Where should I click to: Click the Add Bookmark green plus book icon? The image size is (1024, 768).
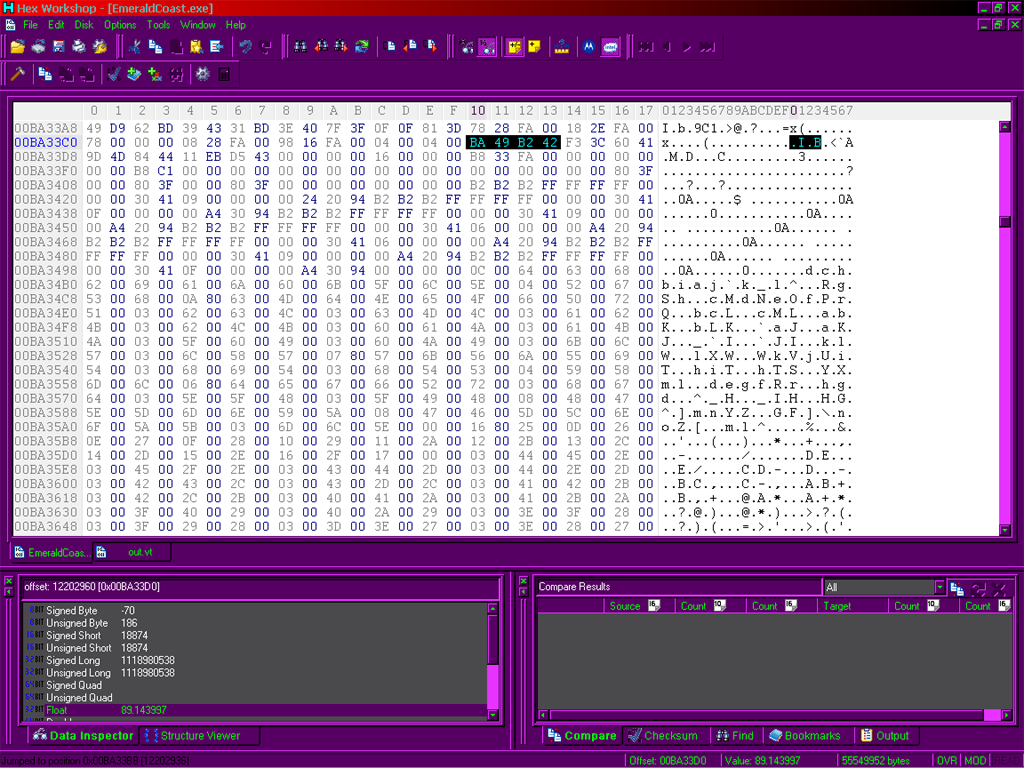pos(134,74)
